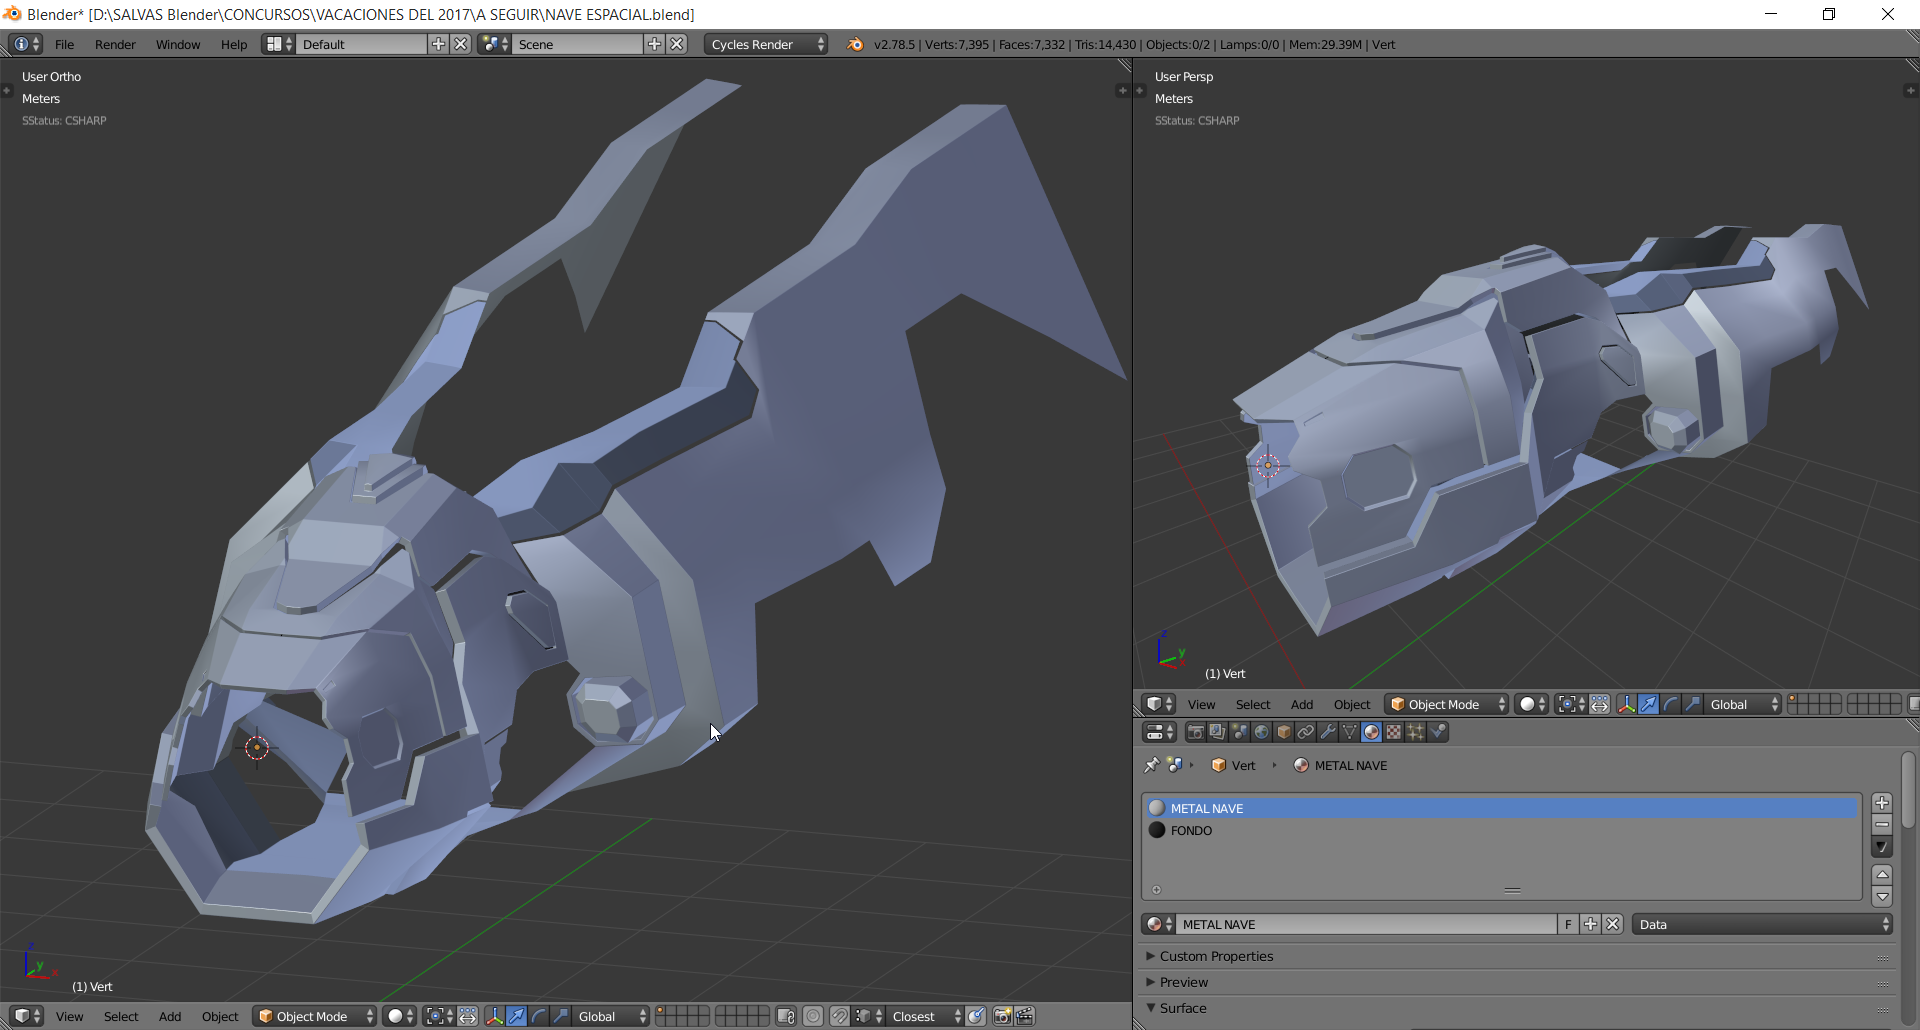Select the FONDO material slot

click(x=1191, y=830)
